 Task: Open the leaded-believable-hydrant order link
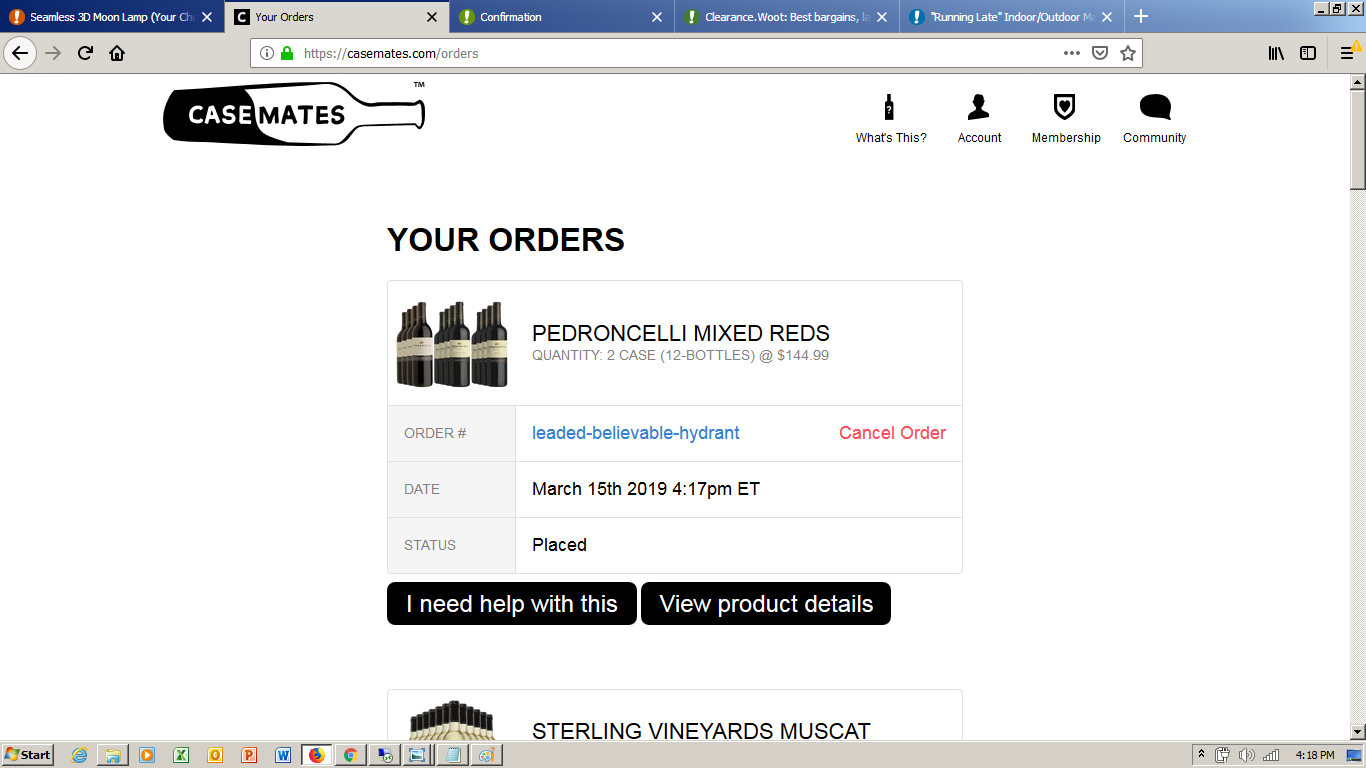(x=636, y=433)
